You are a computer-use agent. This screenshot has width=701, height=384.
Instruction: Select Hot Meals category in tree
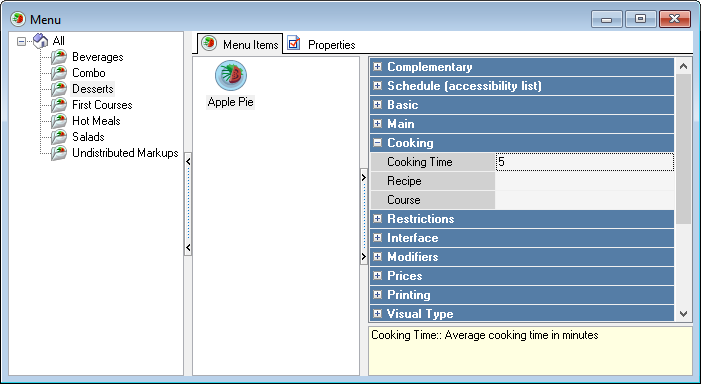96,121
